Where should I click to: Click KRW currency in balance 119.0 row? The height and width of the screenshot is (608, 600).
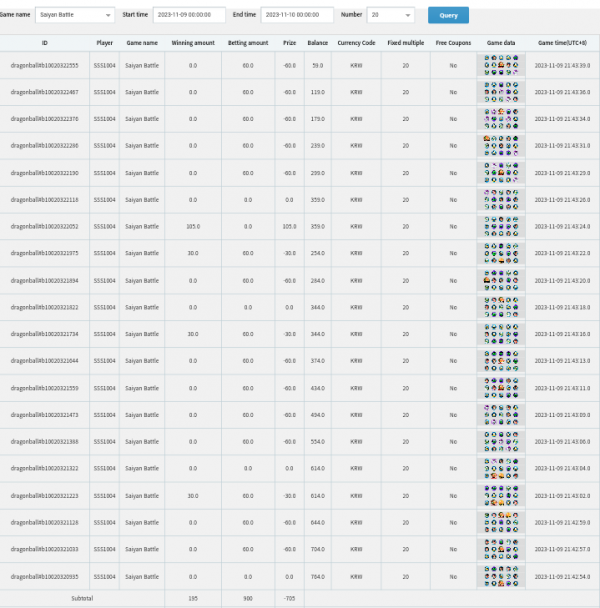[356, 92]
